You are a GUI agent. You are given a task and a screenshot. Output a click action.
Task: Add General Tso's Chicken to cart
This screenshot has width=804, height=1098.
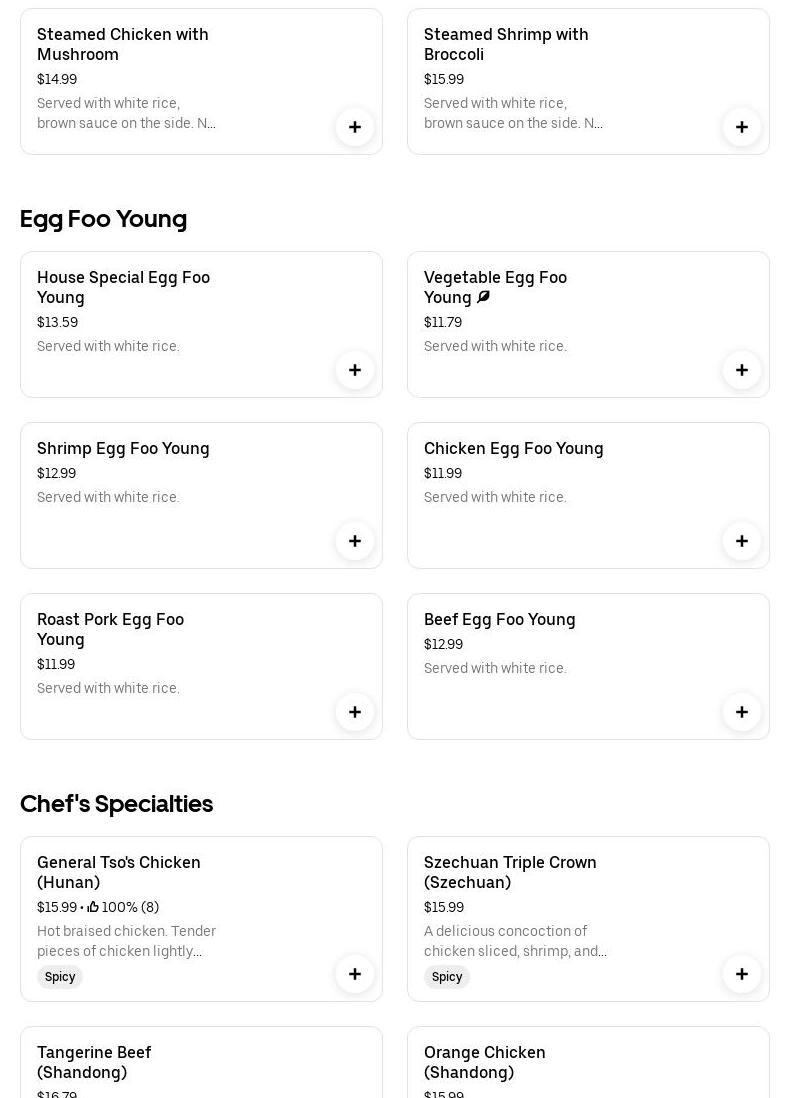coord(355,974)
